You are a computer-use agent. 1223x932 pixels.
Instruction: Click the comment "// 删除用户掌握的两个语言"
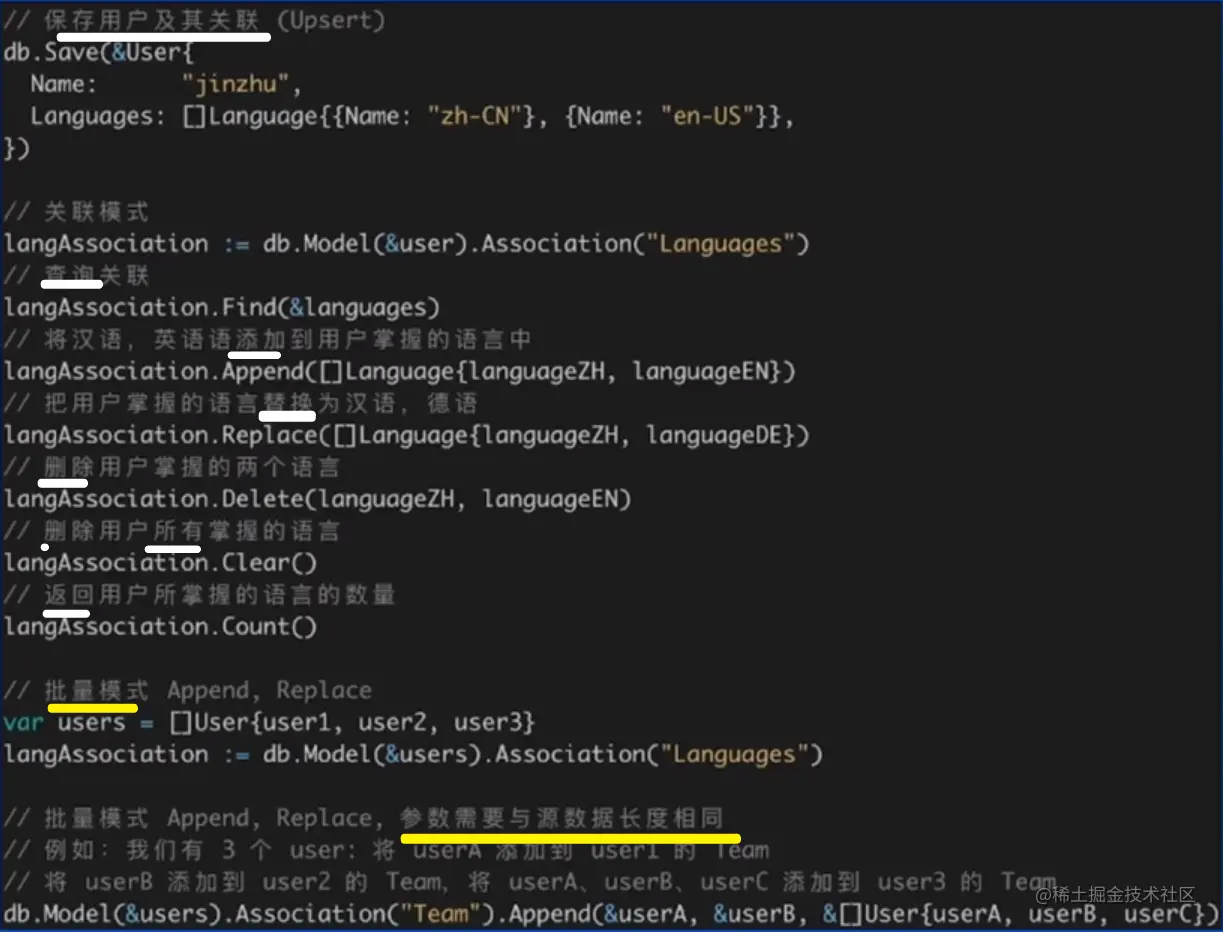point(172,467)
